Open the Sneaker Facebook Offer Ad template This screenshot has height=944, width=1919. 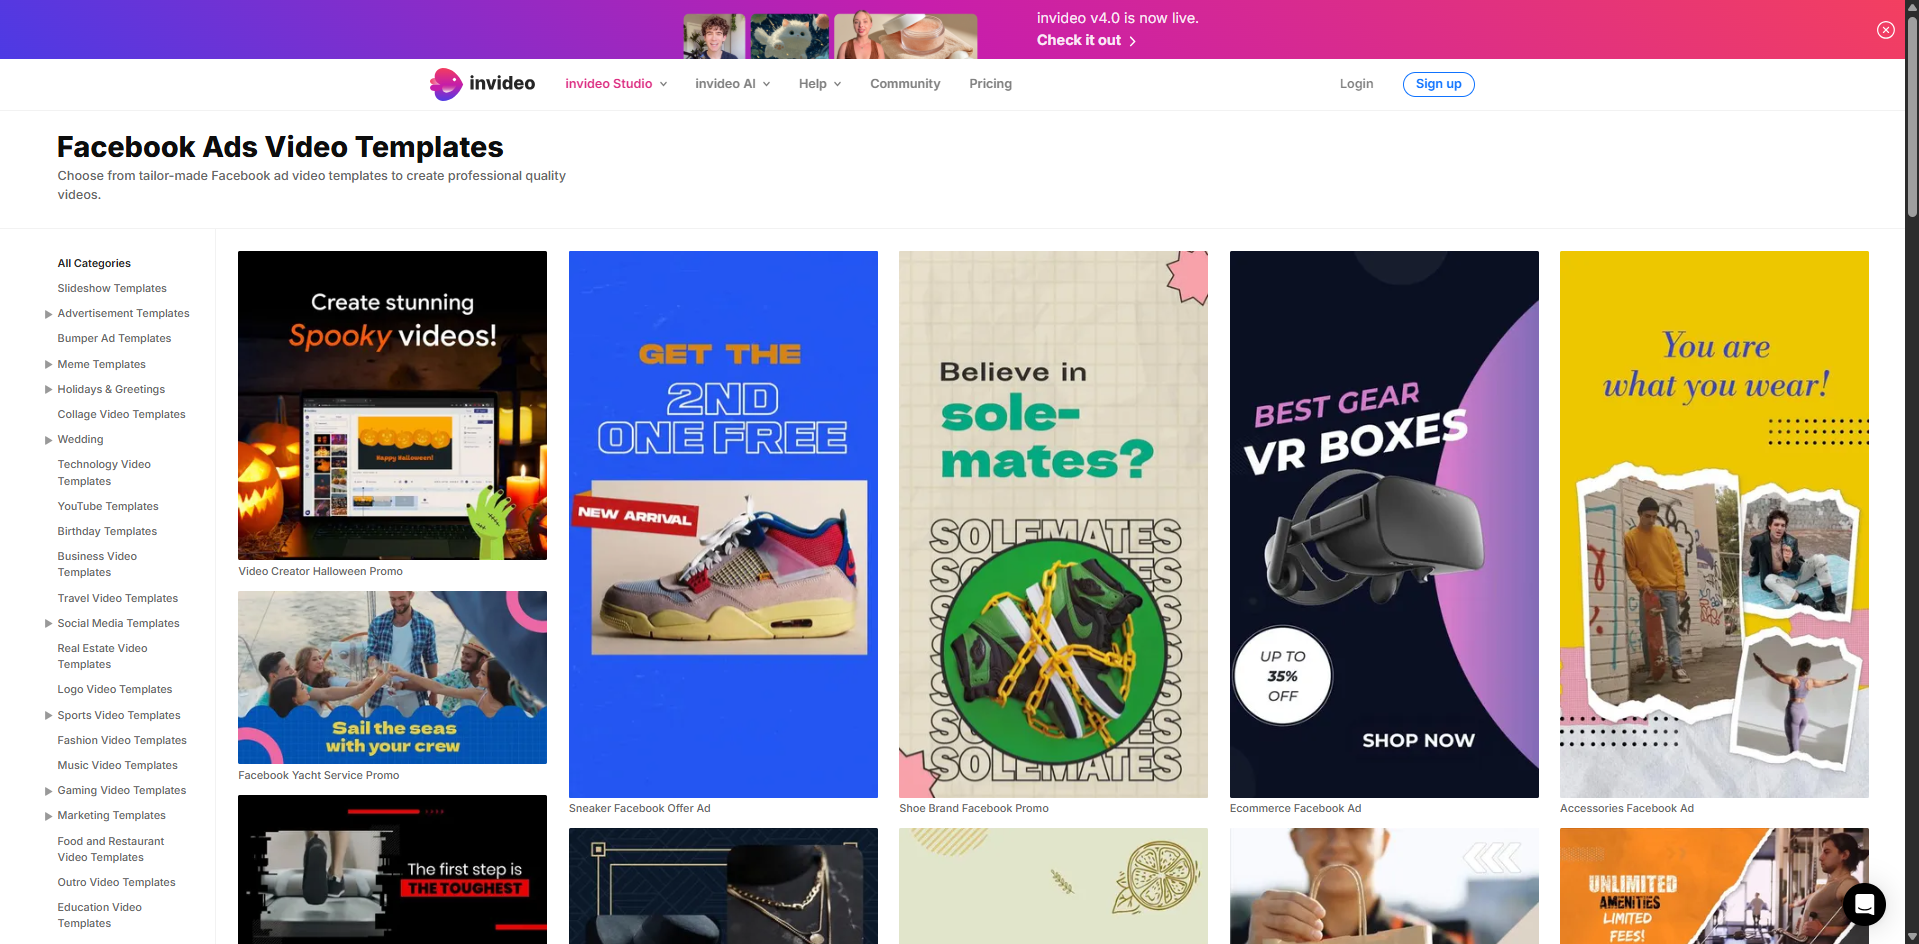click(x=723, y=523)
